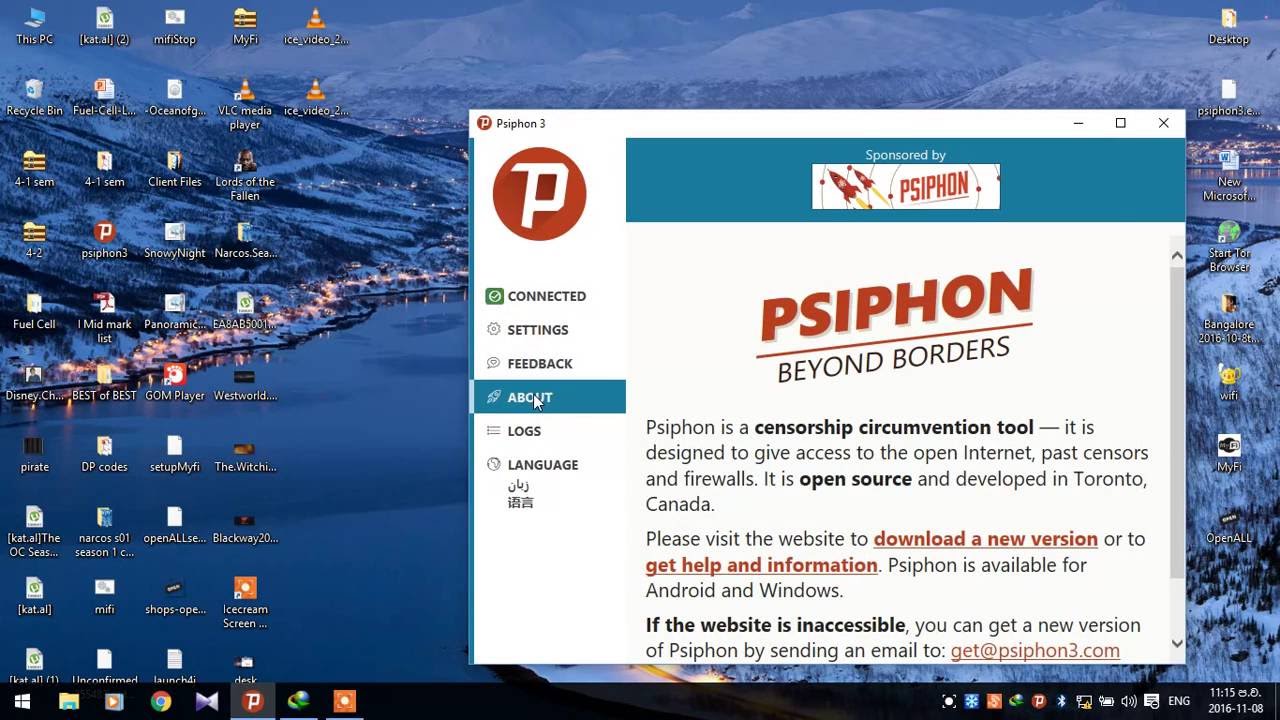Open the action center notifications icon
This screenshot has height=720, width=1280.
[x=1151, y=701]
